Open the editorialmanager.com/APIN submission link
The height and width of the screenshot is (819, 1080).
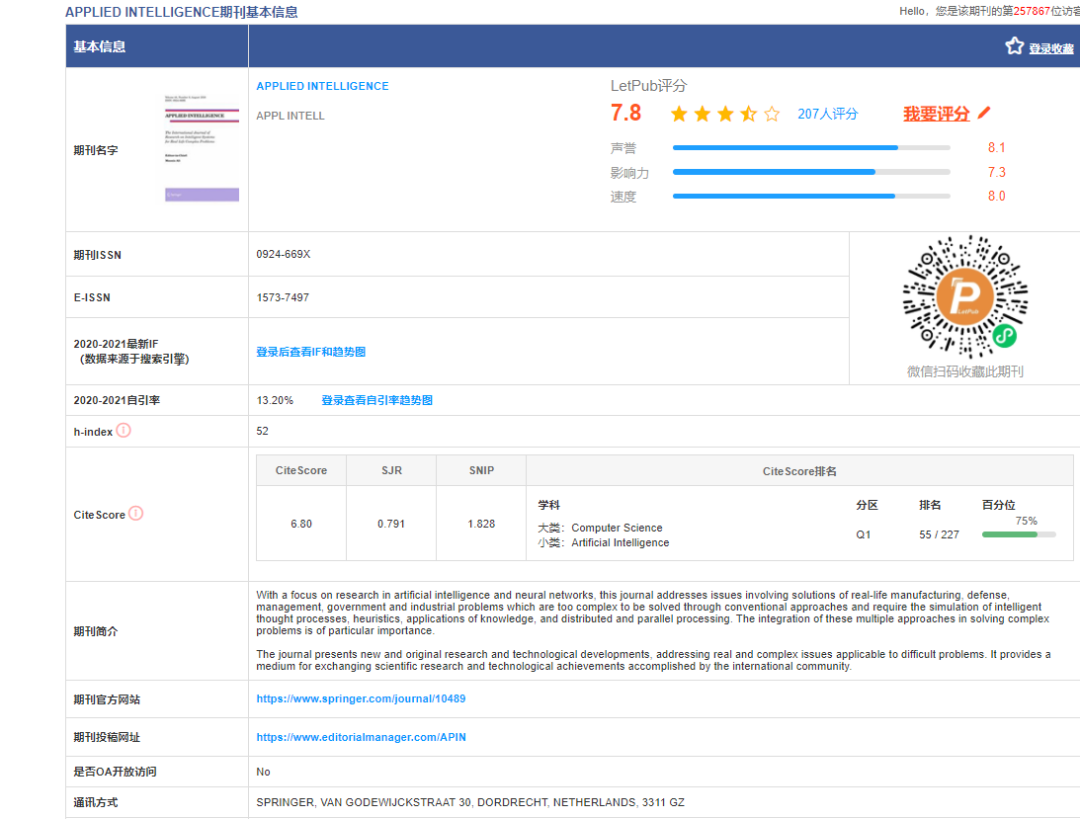point(361,737)
